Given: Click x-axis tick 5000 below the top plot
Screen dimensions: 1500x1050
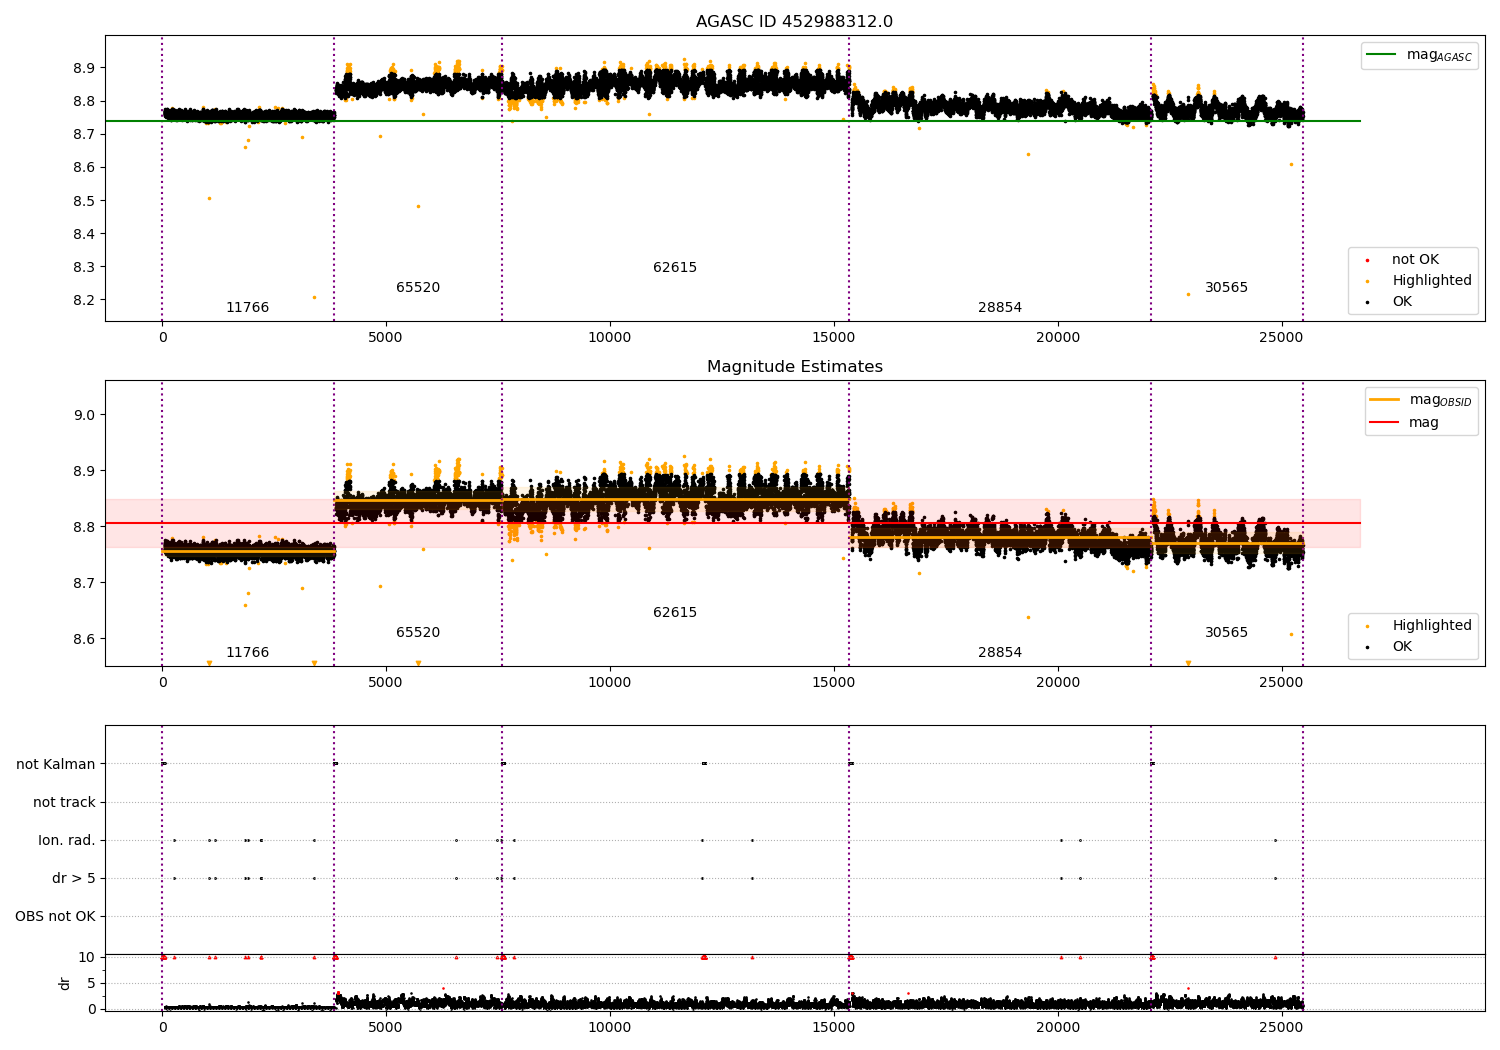Looking at the screenshot, I should pyautogui.click(x=385, y=338).
